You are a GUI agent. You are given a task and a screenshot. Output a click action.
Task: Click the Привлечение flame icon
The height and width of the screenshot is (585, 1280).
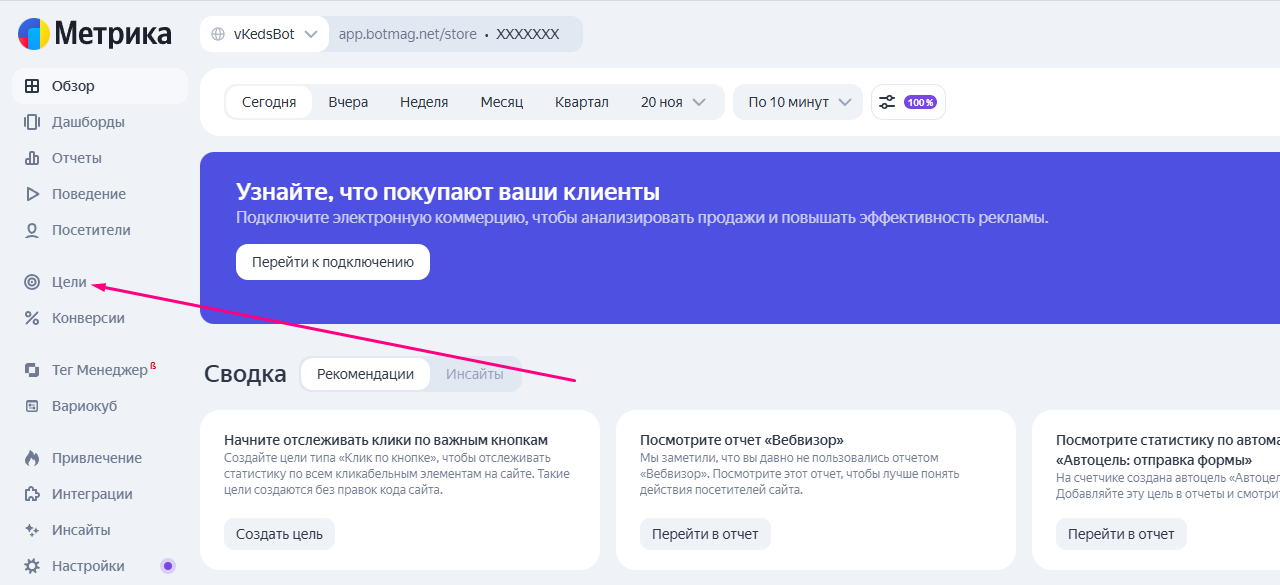32,458
